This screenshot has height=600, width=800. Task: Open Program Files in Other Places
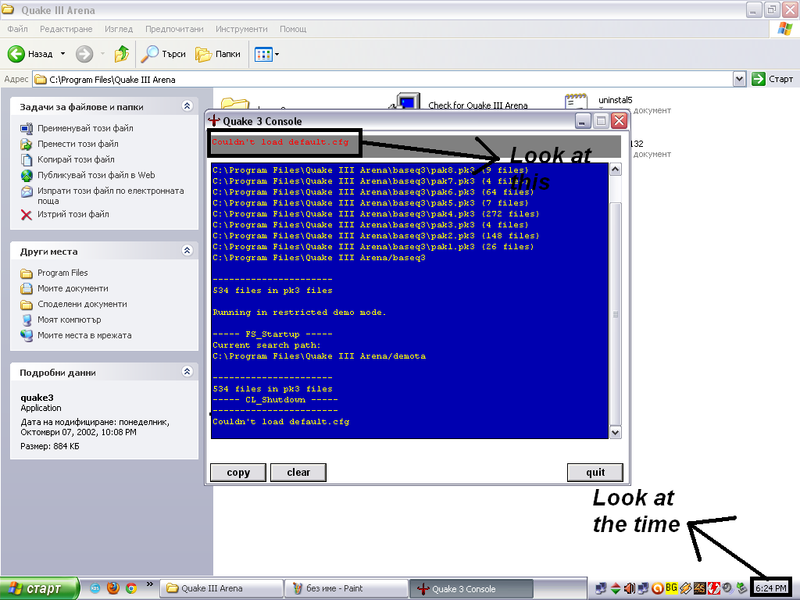[x=62, y=273]
